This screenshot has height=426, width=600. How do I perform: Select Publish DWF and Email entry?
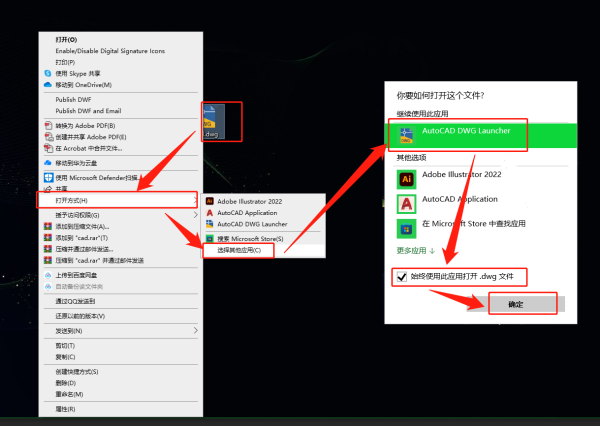(88, 111)
